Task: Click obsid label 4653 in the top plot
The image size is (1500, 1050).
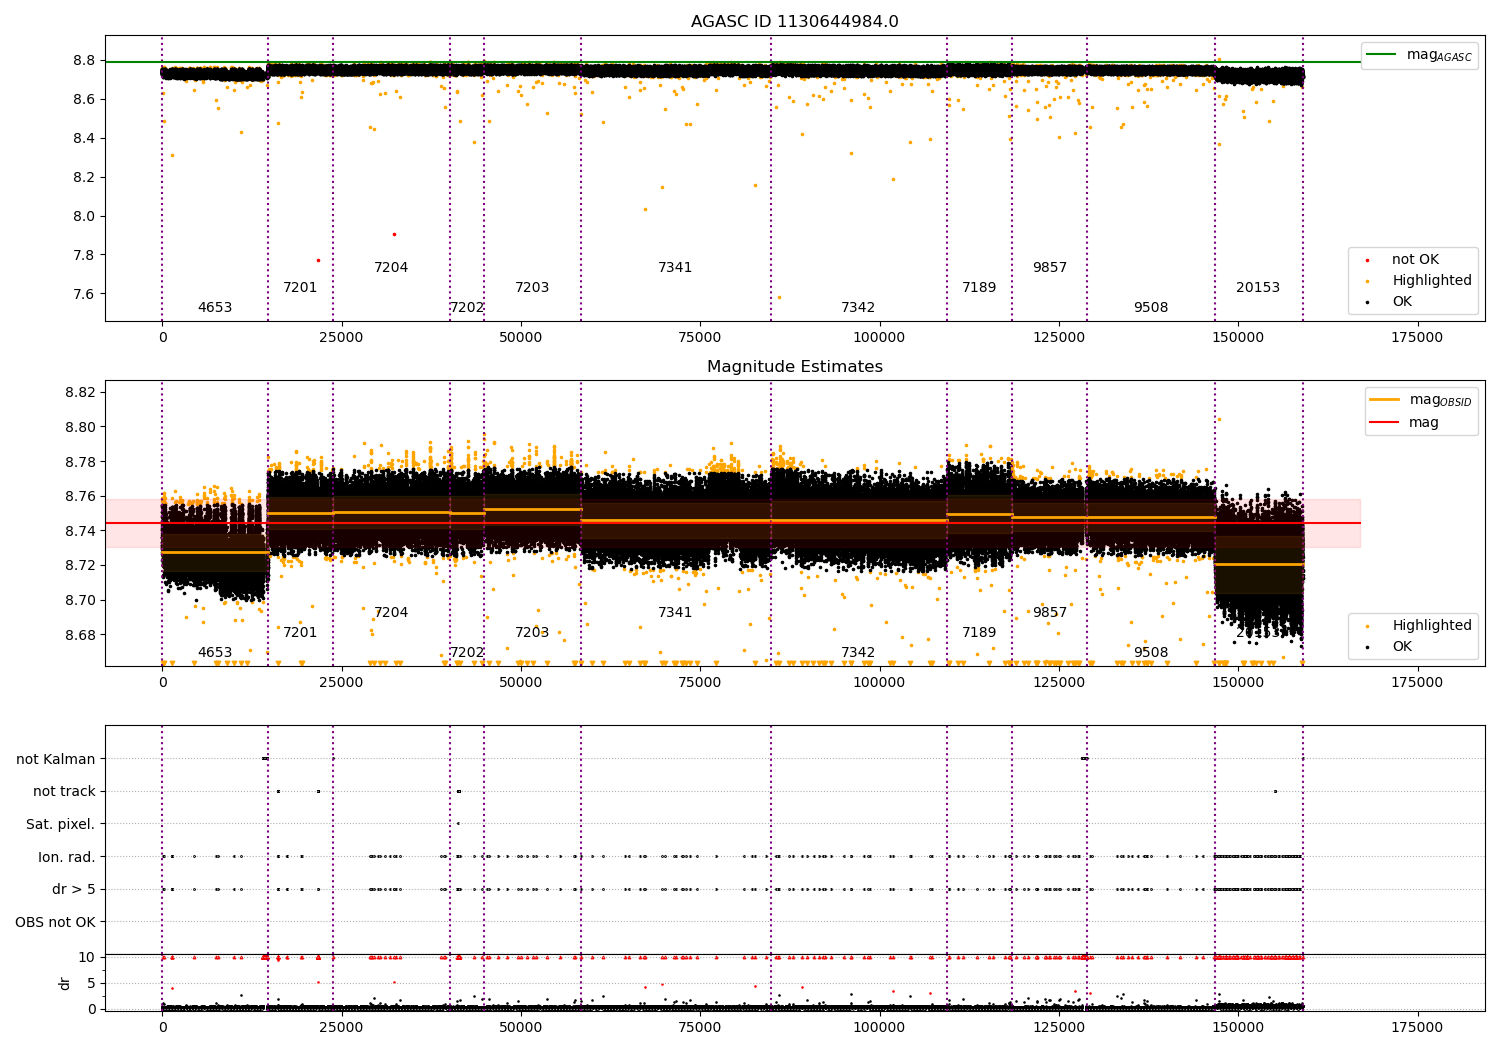Action: [x=215, y=308]
